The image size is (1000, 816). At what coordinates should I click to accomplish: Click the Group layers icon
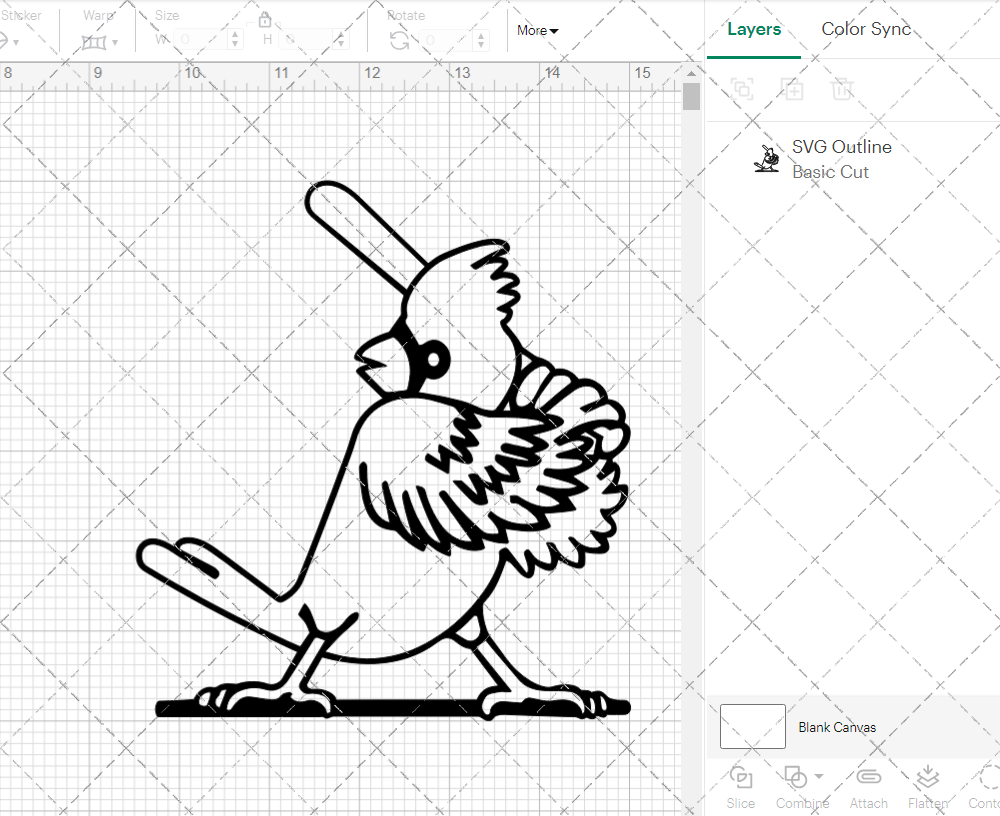pos(742,89)
